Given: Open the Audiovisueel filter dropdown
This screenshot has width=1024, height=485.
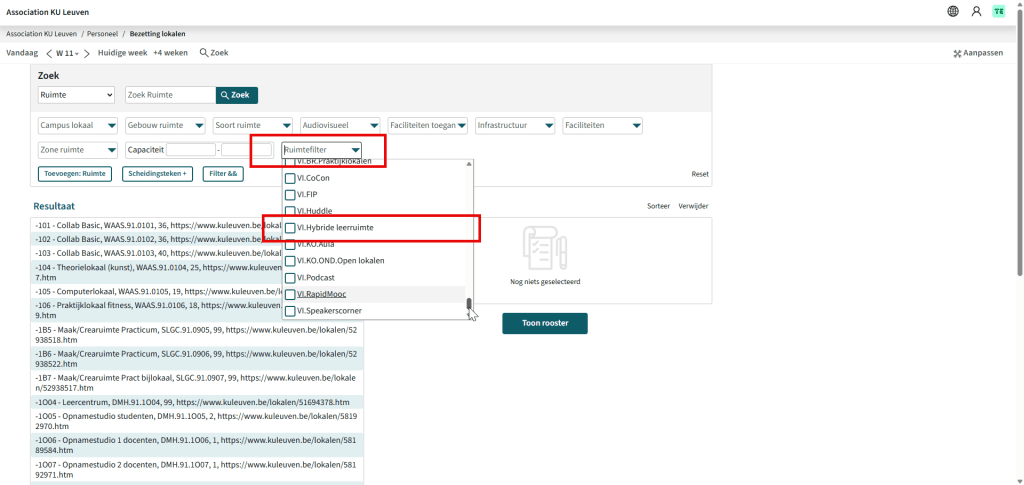Looking at the screenshot, I should tap(339, 125).
